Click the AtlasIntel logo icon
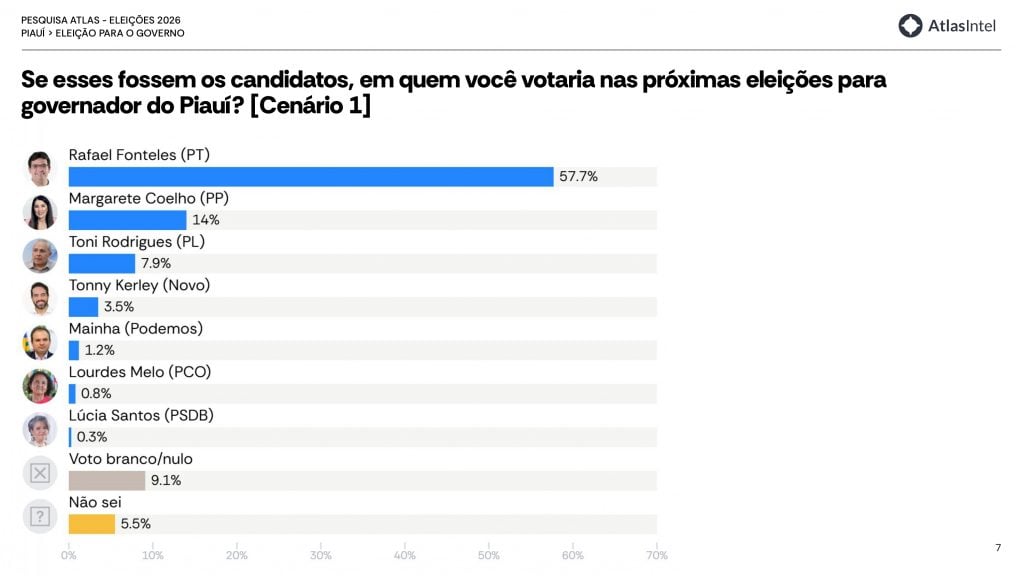 point(910,26)
